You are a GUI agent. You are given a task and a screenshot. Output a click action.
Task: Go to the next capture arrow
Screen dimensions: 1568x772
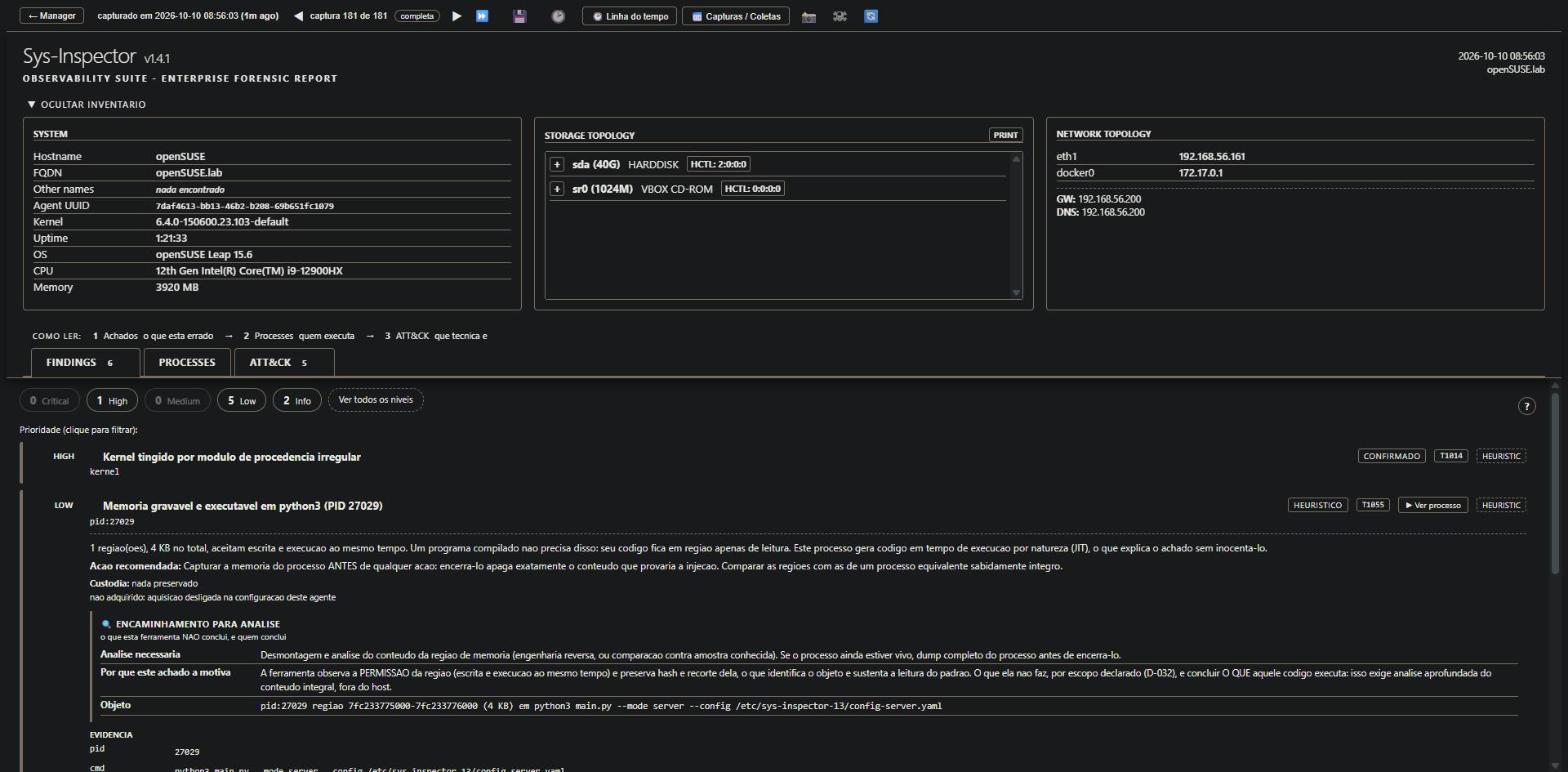coord(457,16)
